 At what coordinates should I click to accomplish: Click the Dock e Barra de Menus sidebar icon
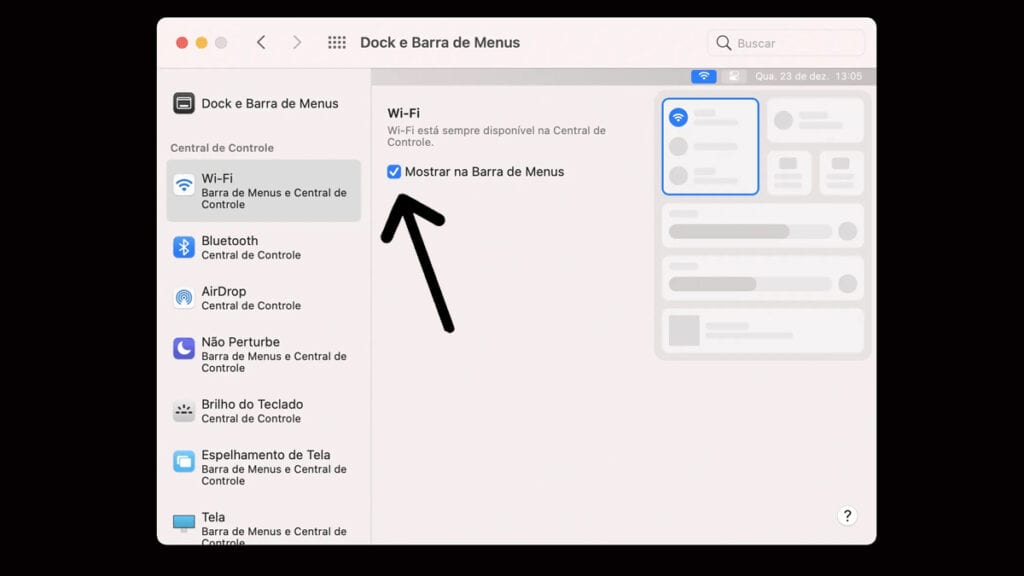click(184, 103)
